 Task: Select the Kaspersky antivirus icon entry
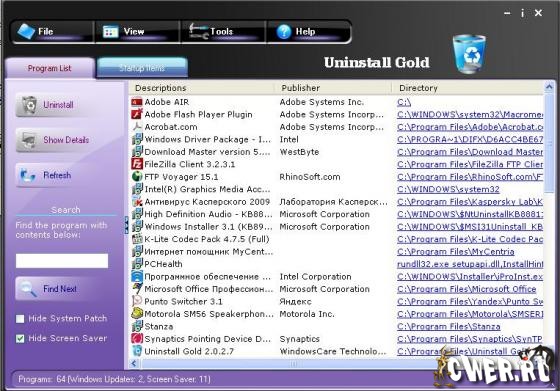tap(137, 202)
